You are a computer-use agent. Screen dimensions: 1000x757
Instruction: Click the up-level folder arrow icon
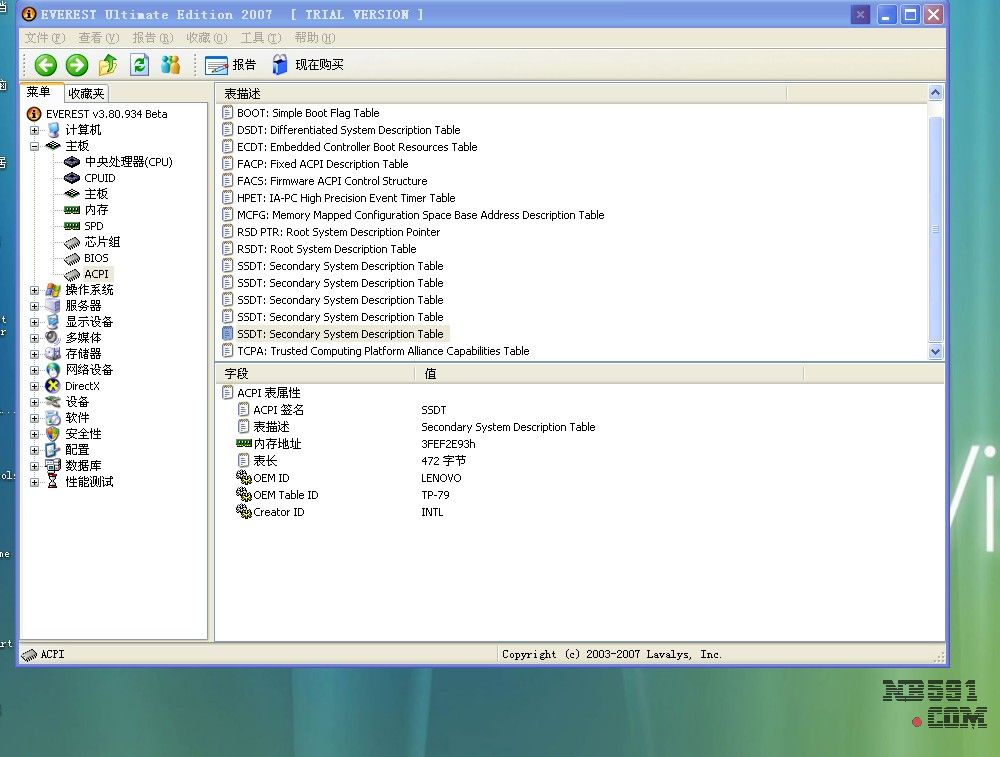(108, 65)
